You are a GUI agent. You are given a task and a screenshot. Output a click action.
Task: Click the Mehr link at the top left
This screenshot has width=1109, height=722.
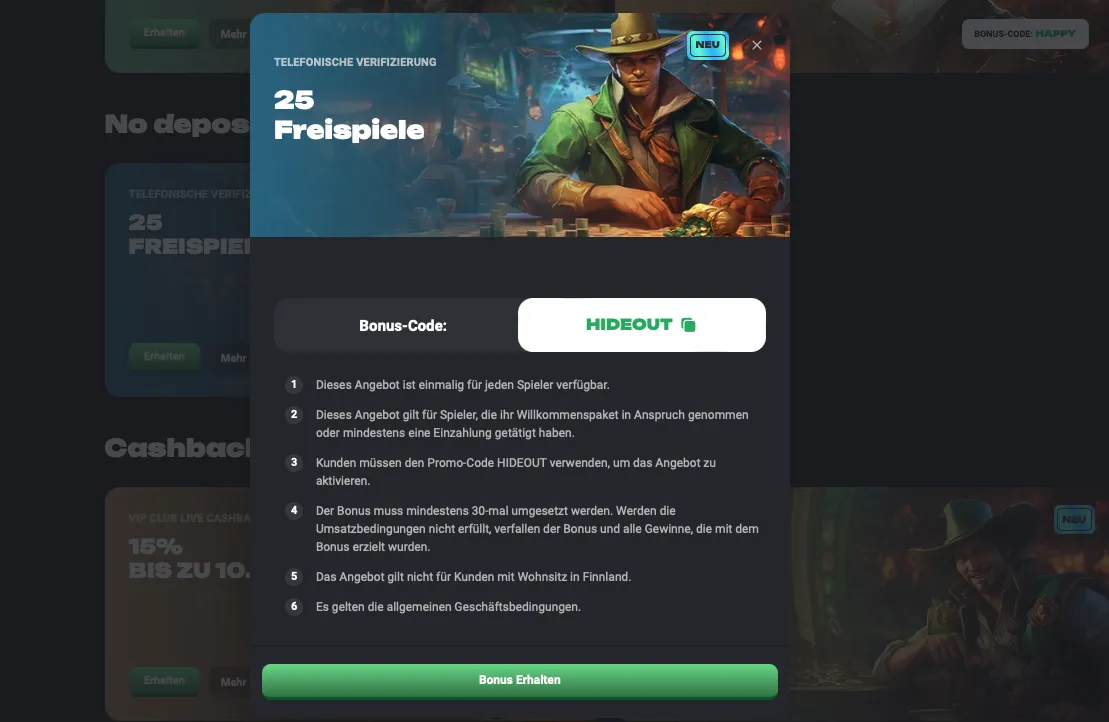(x=233, y=34)
